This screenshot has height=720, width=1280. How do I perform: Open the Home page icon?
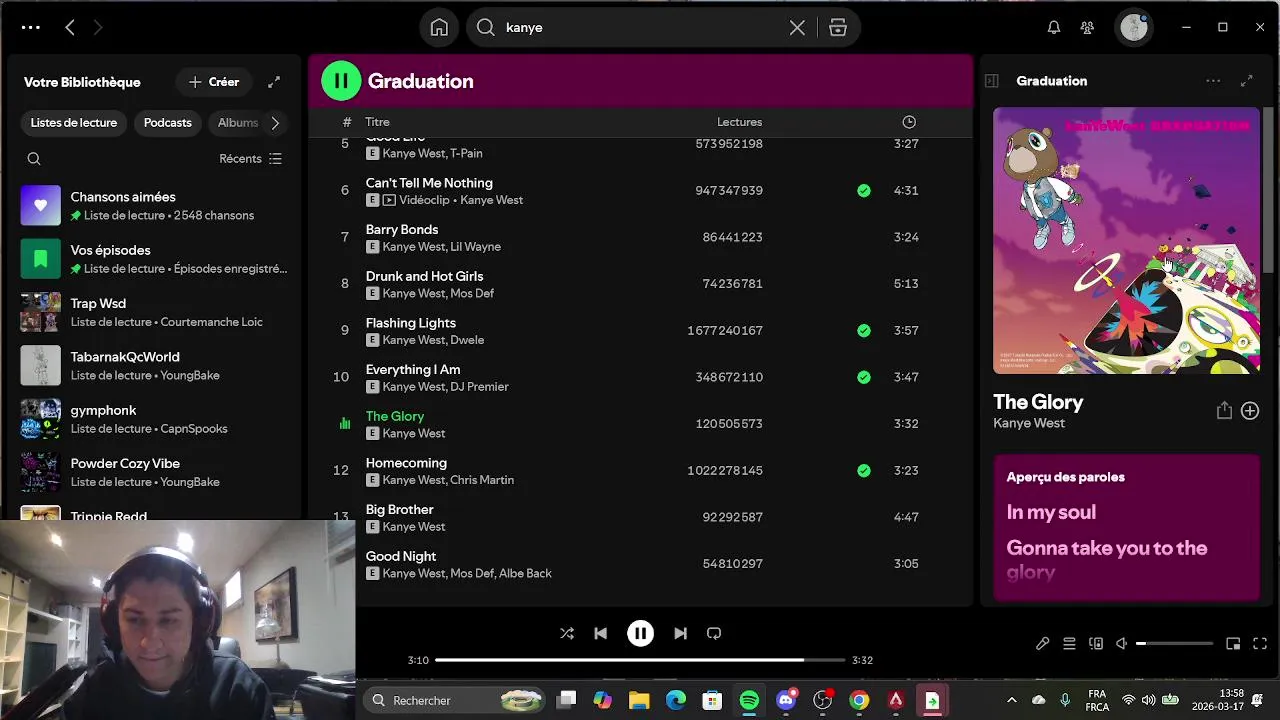[439, 28]
